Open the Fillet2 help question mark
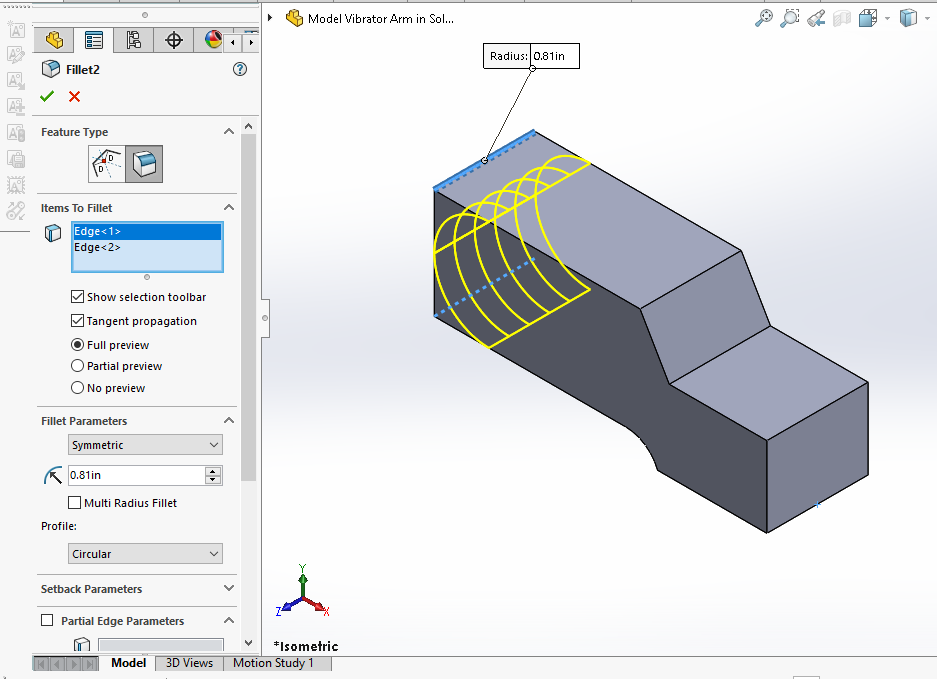This screenshot has height=679, width=937. coord(239,69)
